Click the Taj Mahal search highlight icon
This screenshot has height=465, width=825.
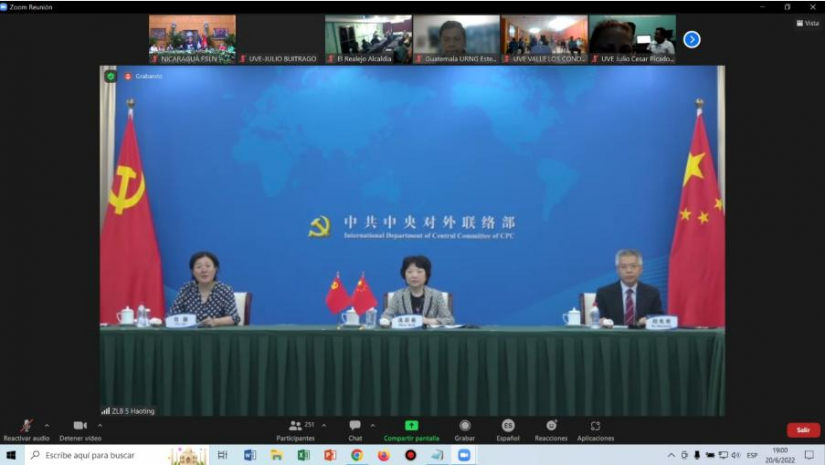188,456
